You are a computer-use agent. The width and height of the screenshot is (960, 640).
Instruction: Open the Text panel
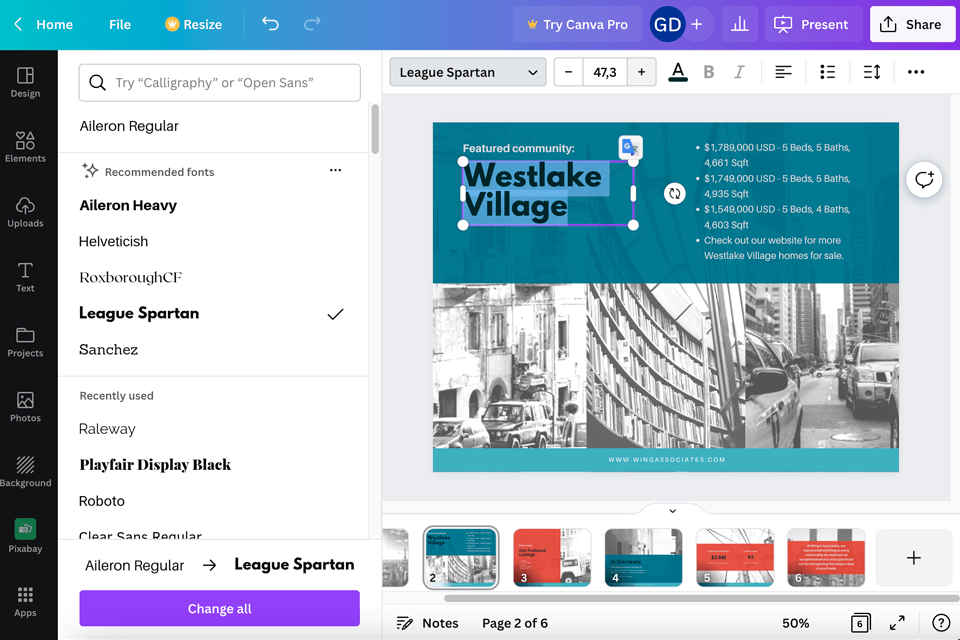pyautogui.click(x=25, y=277)
